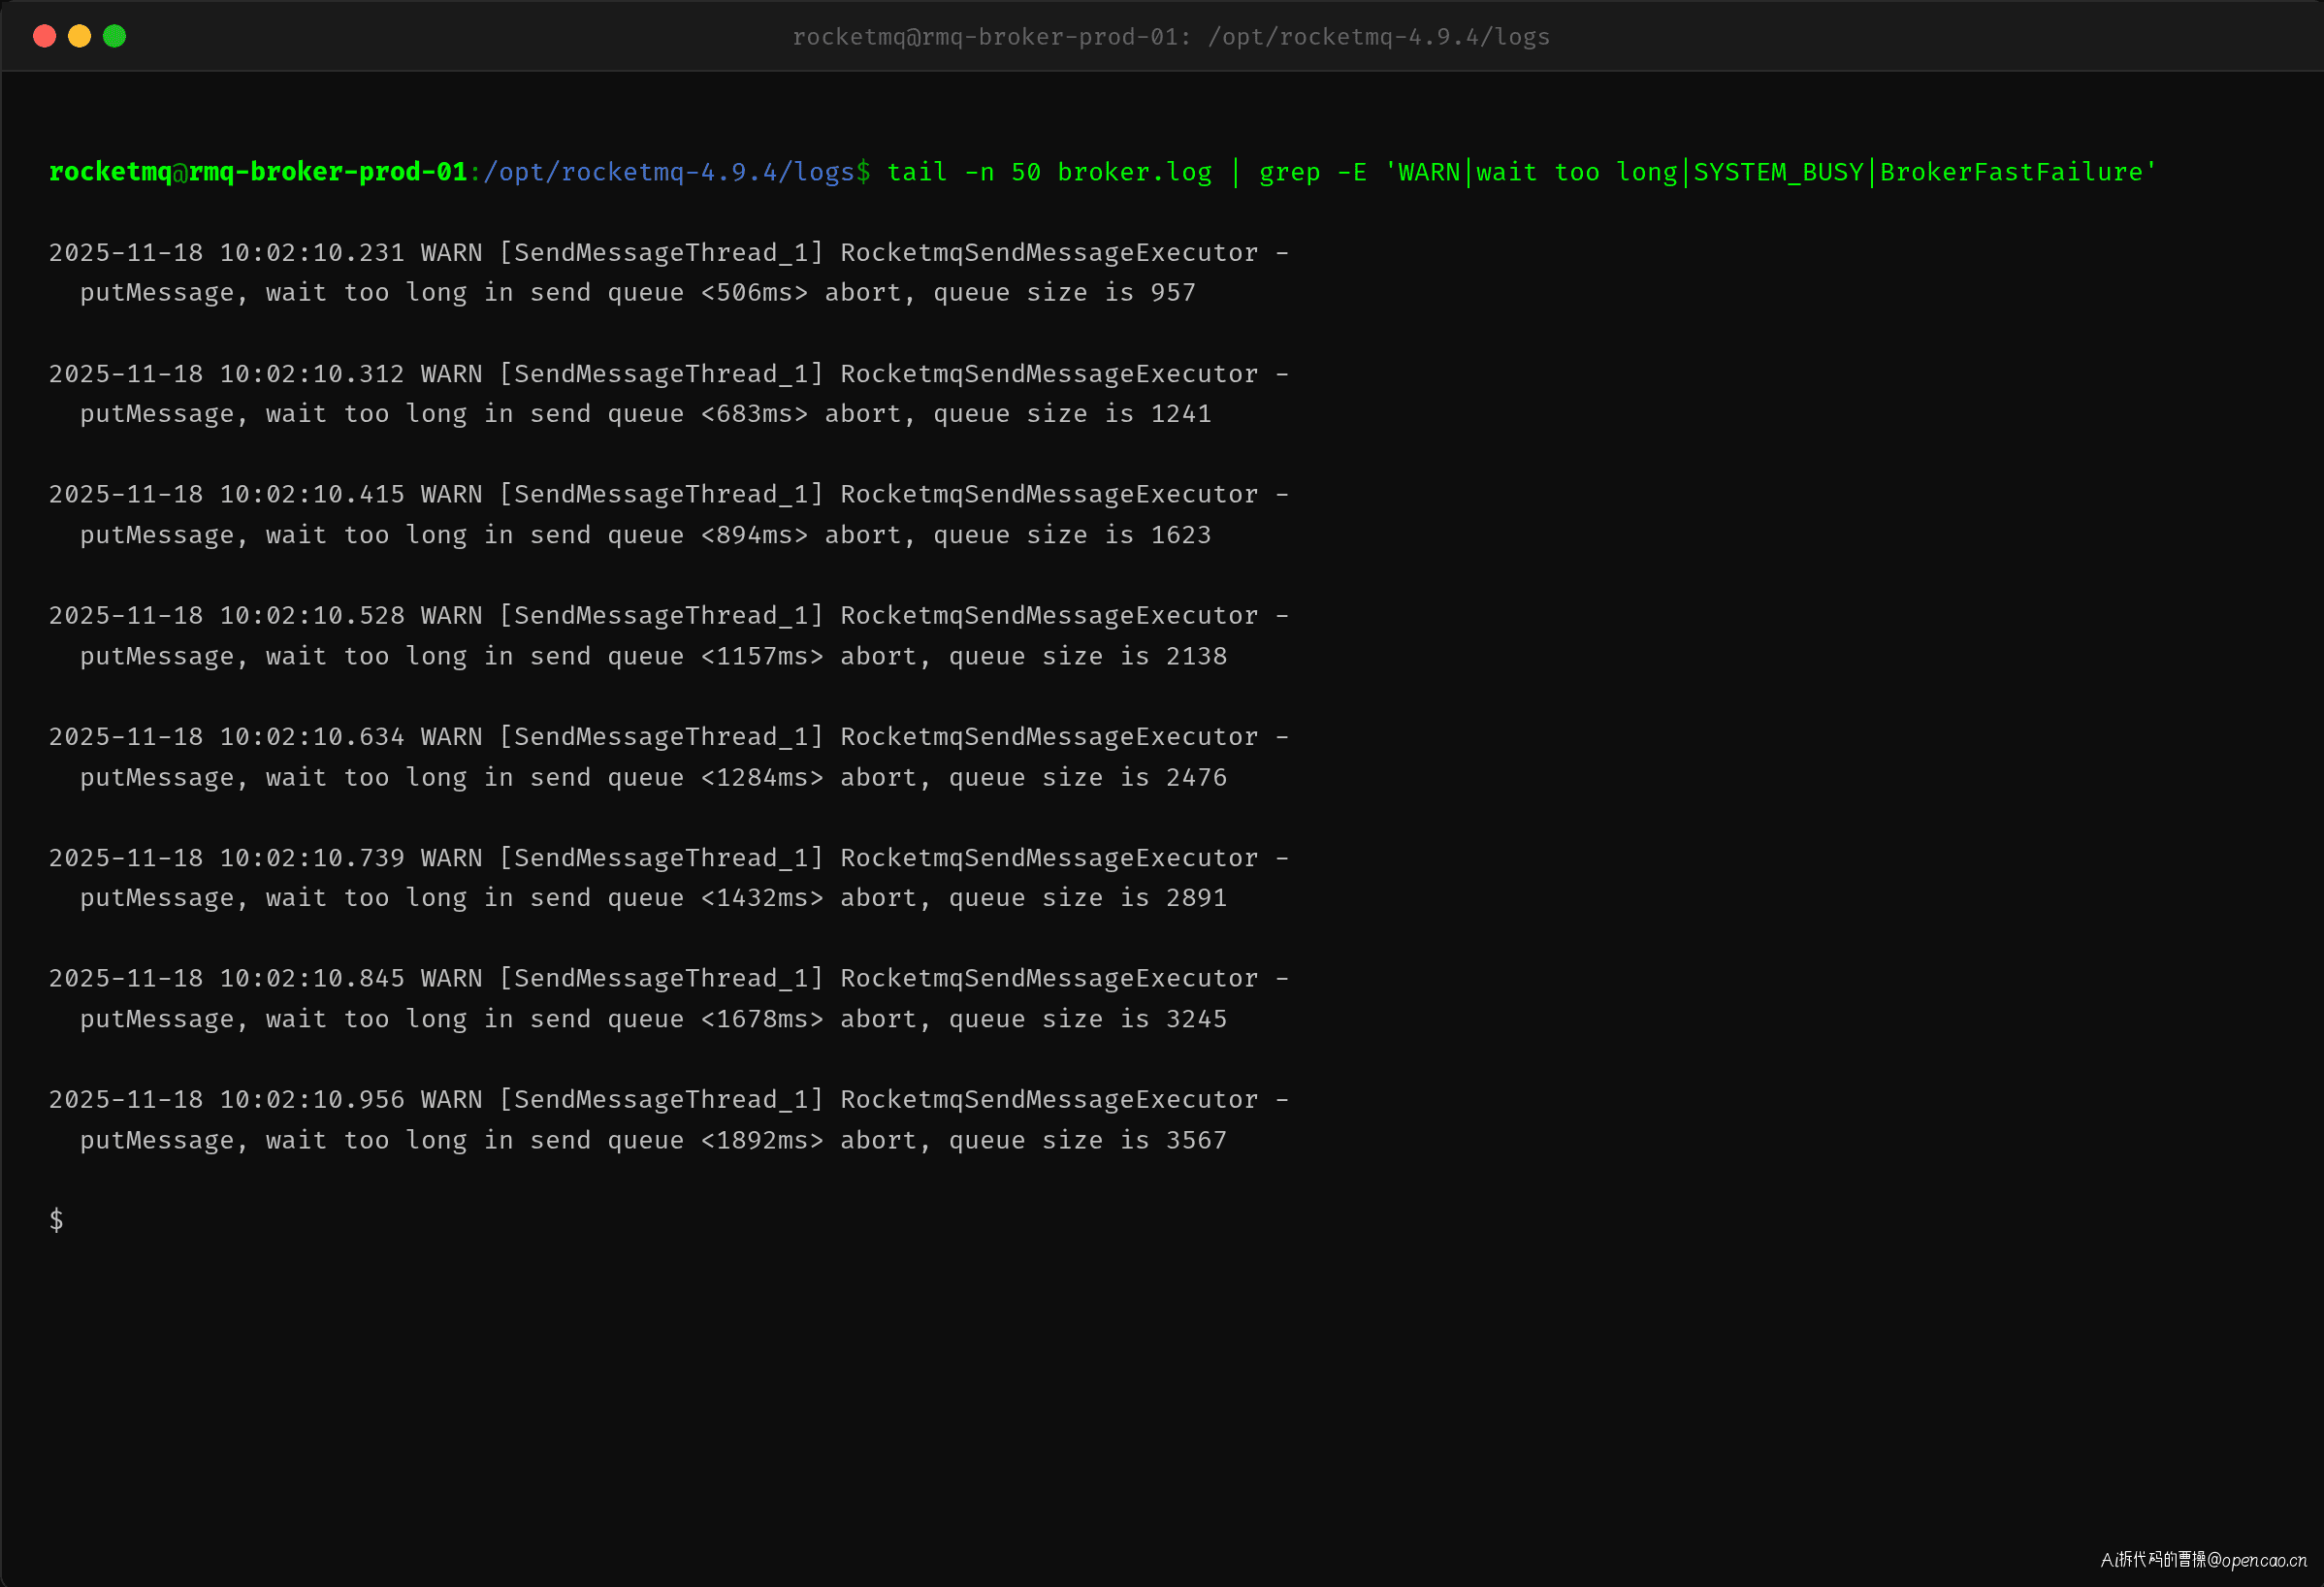This screenshot has height=1587, width=2324.
Task: Click the green maximize window button
Action: [x=114, y=36]
